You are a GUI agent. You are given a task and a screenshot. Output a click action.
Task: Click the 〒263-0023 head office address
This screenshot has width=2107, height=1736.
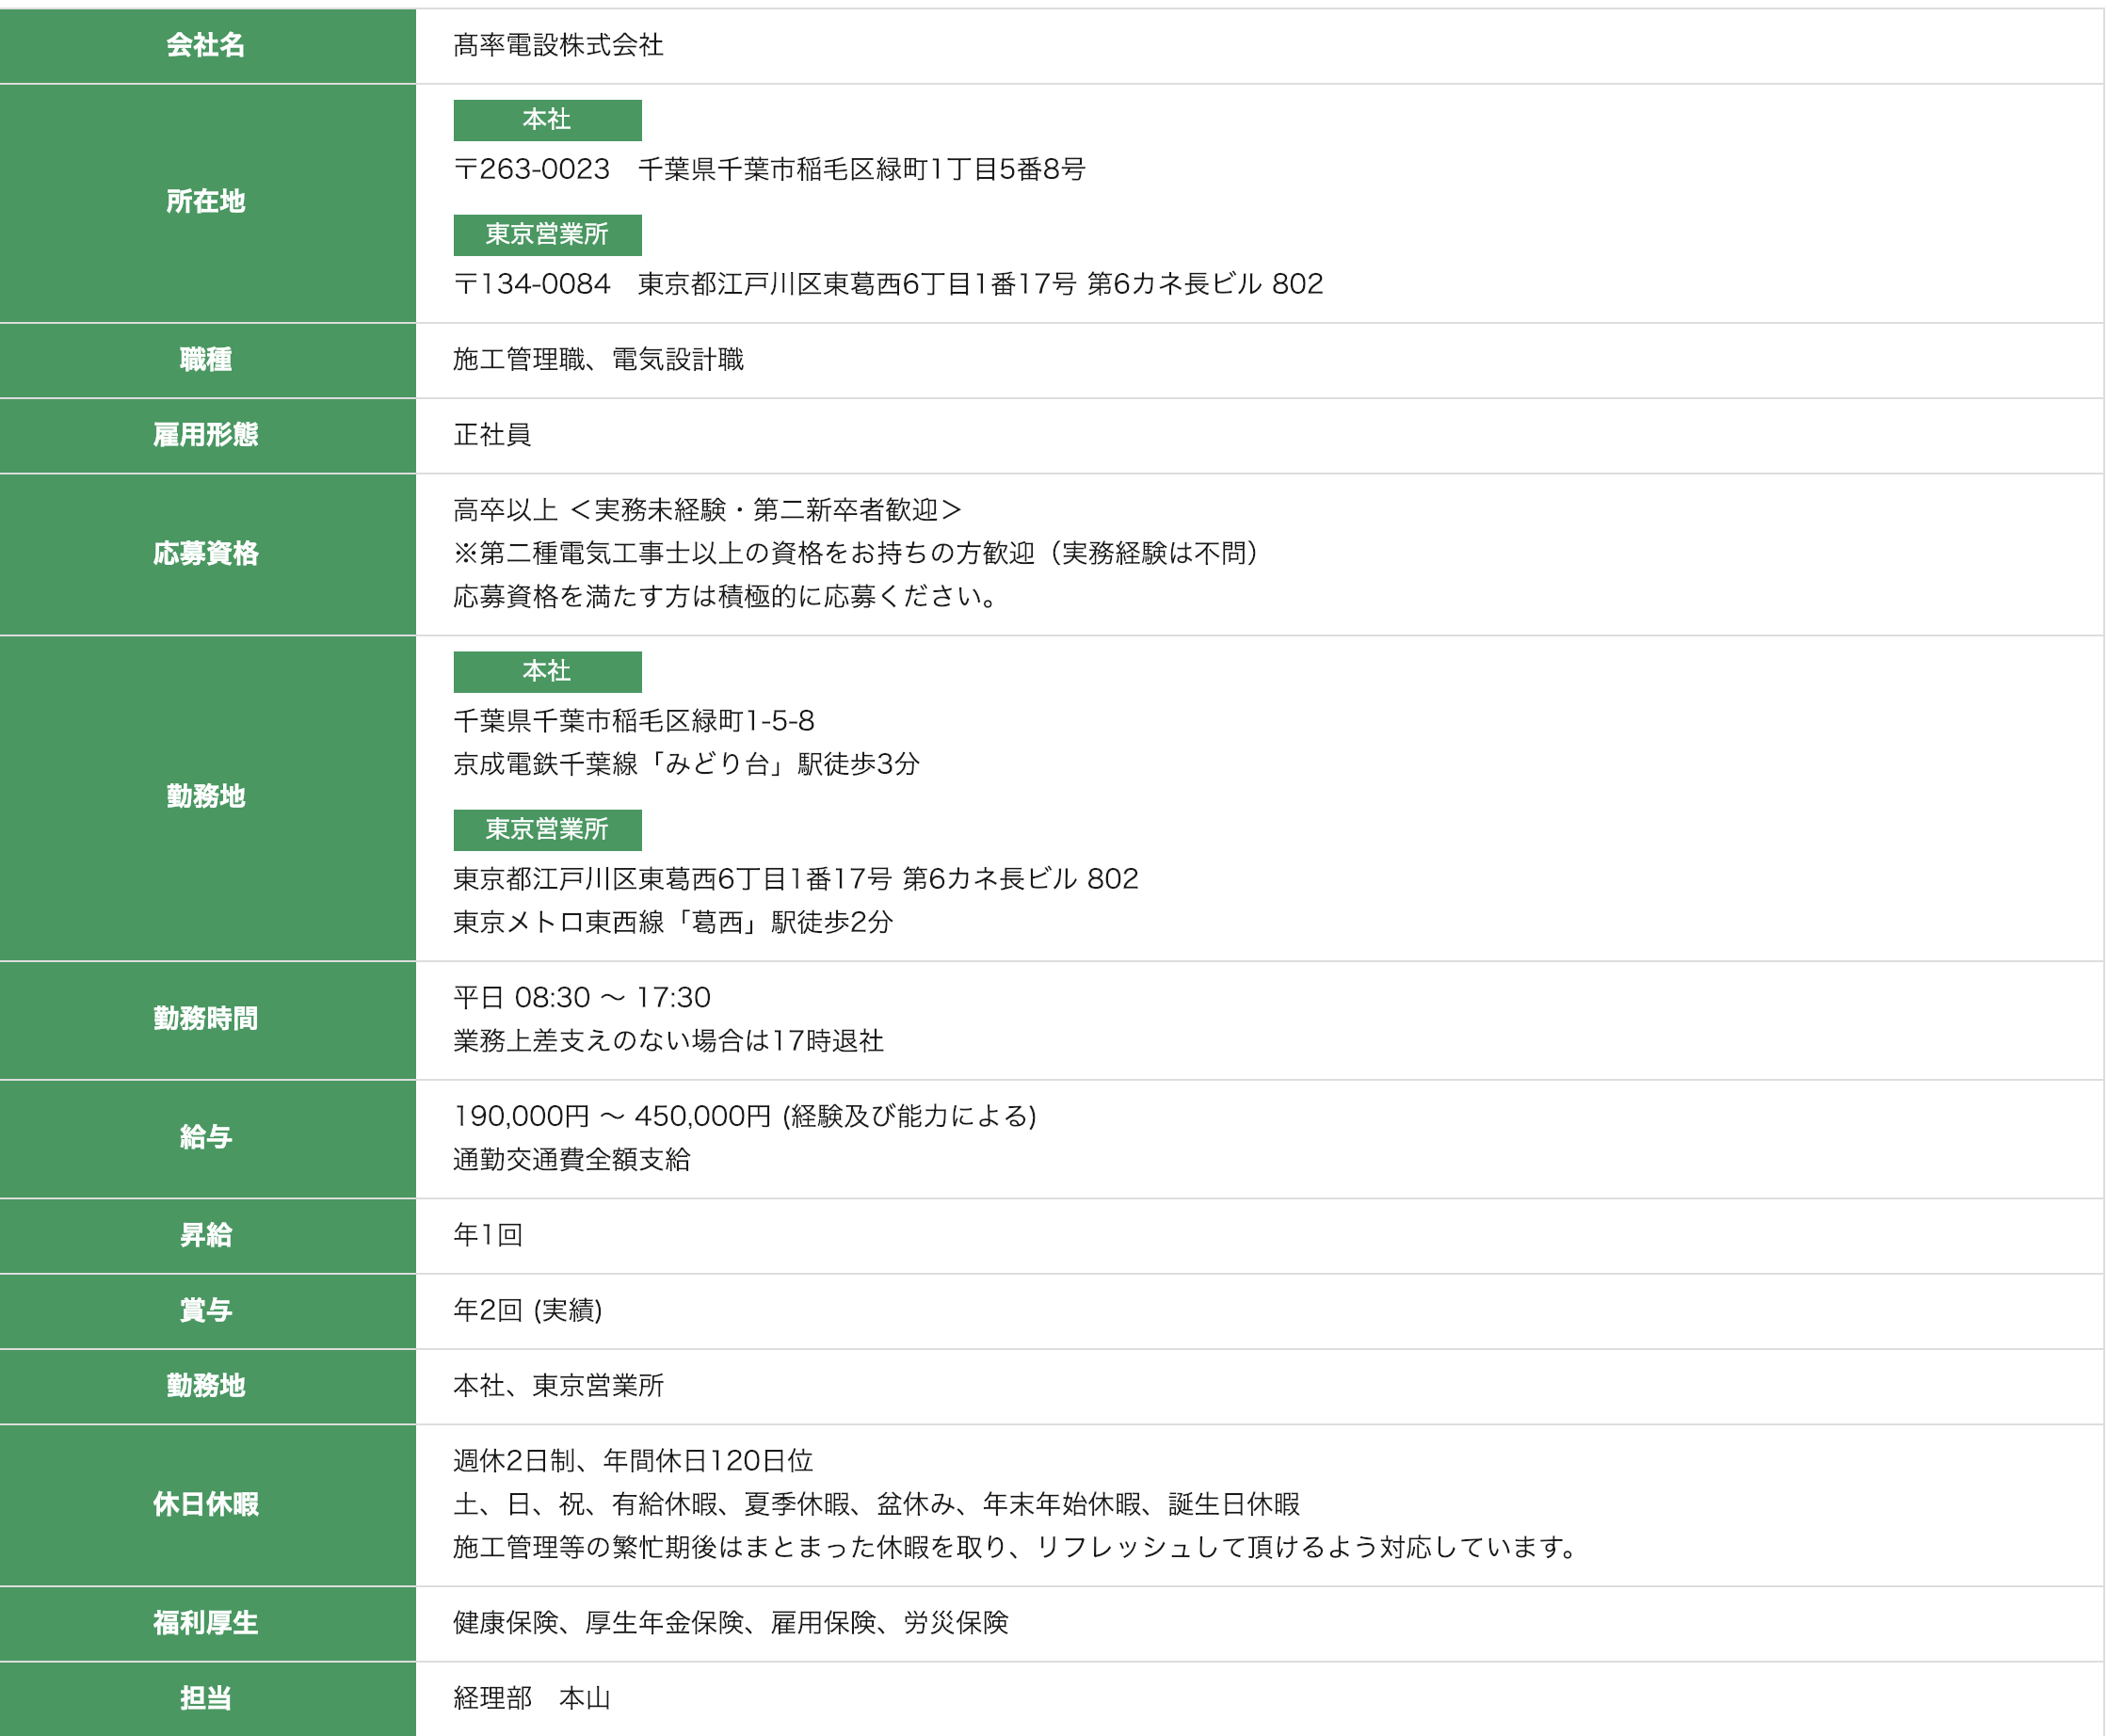click(x=768, y=169)
